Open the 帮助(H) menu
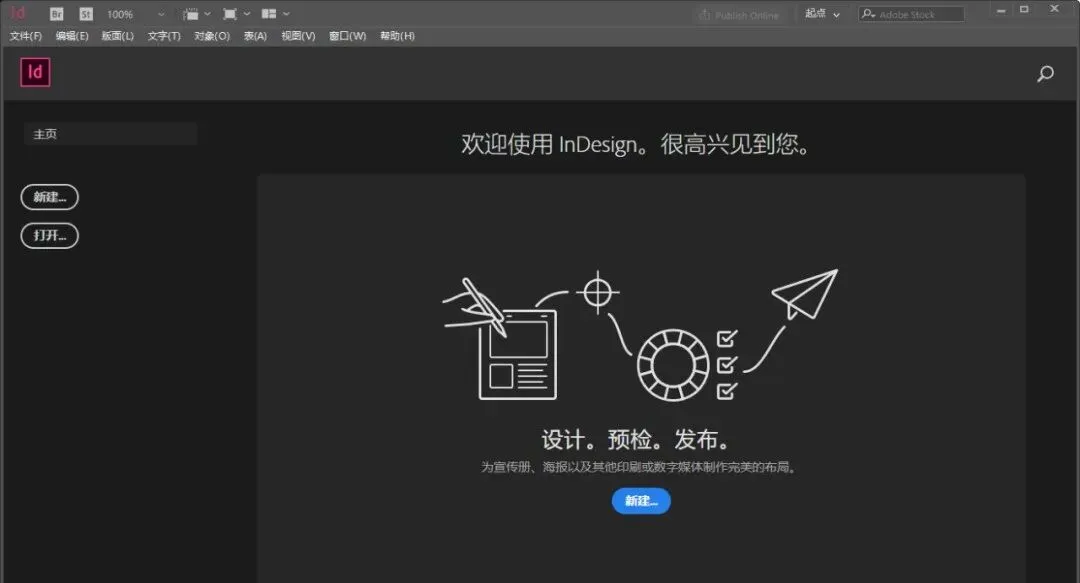Image resolution: width=1080 pixels, height=583 pixels. point(397,36)
